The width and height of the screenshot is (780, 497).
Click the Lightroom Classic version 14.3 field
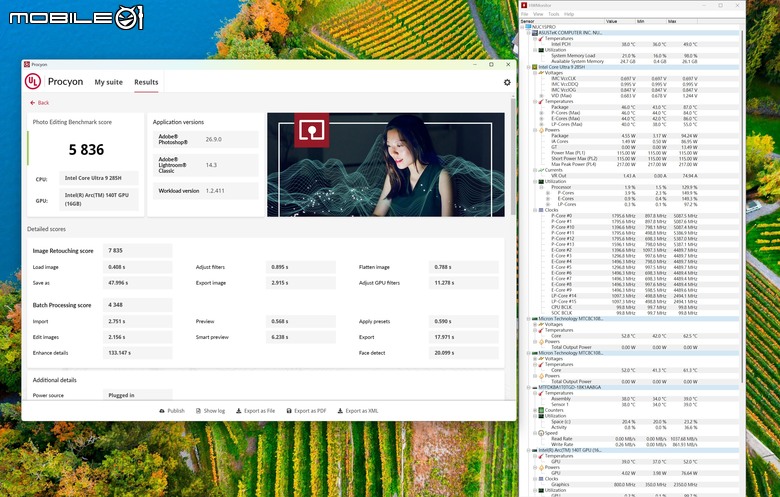205,165
